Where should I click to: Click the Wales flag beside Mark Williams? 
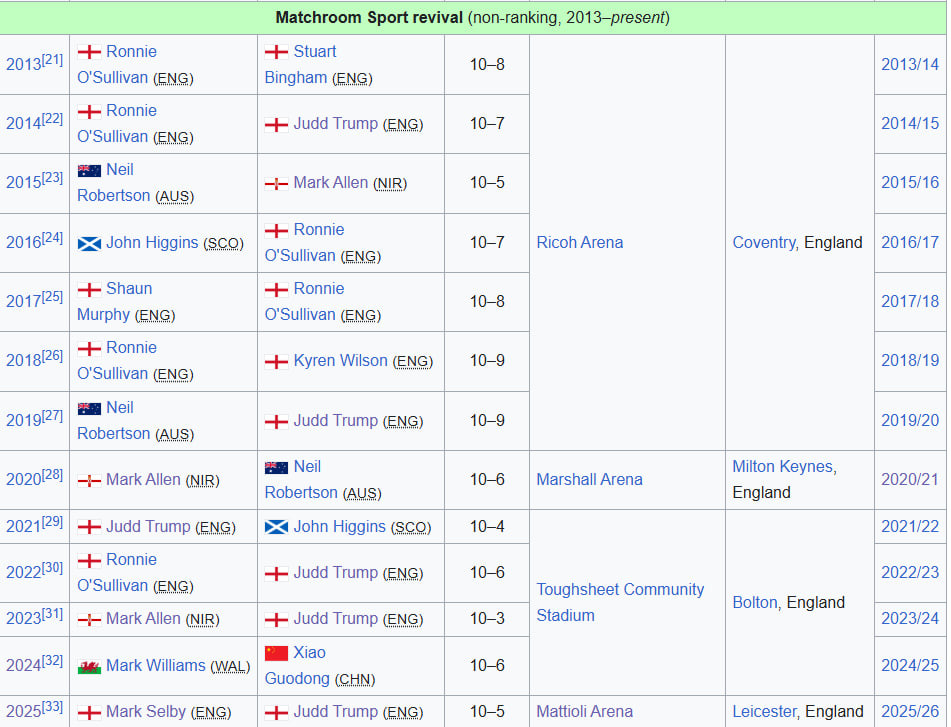click(89, 666)
